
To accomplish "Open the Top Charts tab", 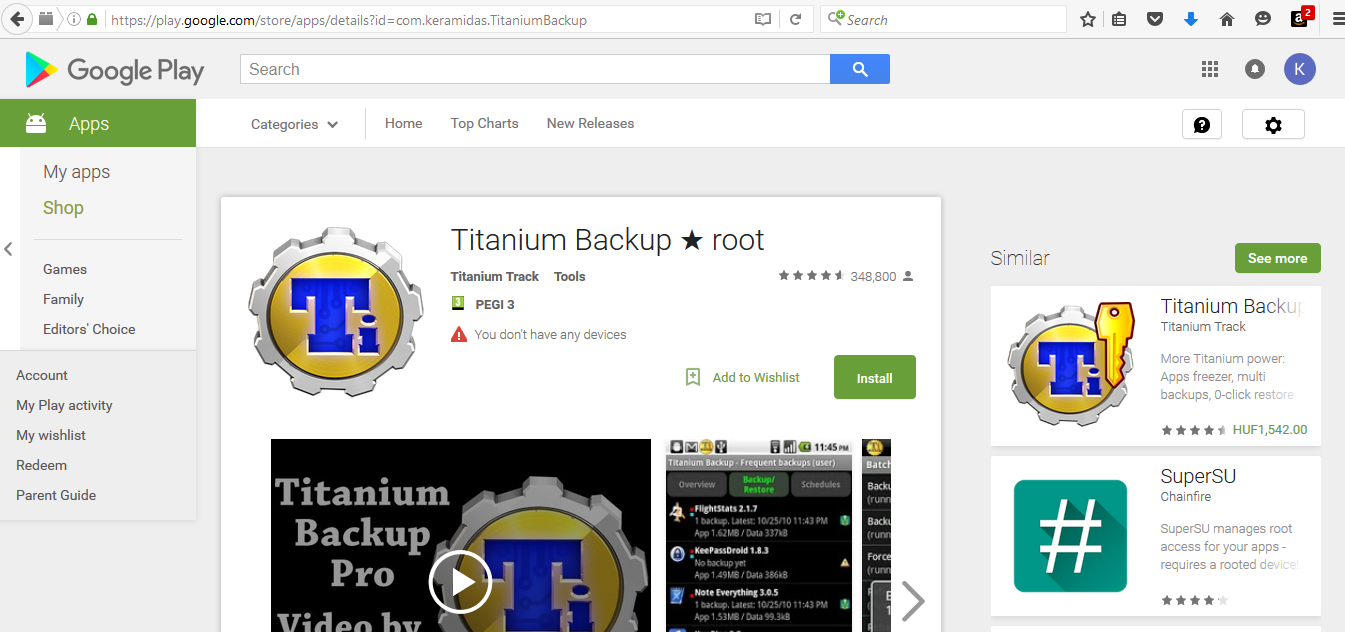I will 485,123.
